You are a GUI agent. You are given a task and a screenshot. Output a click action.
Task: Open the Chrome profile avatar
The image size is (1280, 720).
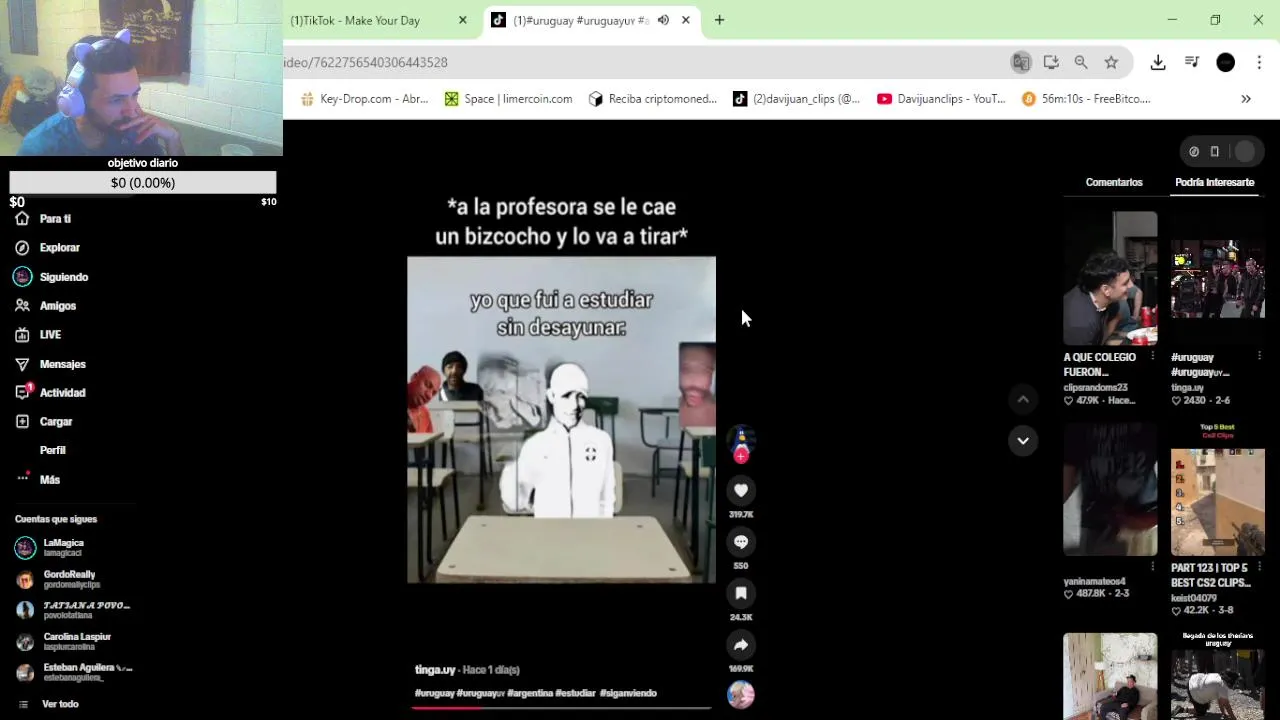tap(1226, 62)
